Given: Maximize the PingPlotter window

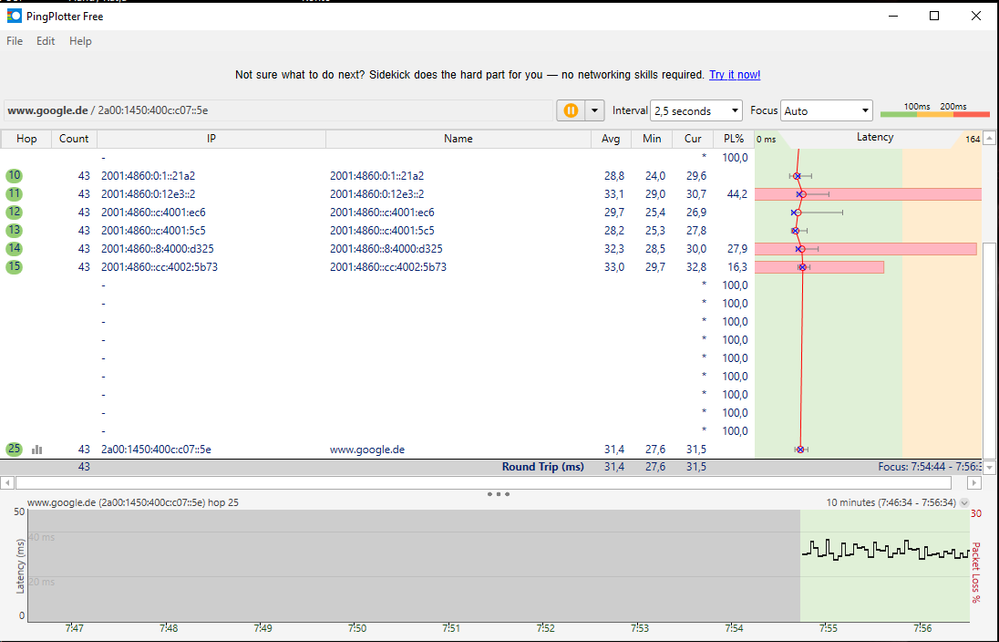Looking at the screenshot, I should [x=934, y=16].
